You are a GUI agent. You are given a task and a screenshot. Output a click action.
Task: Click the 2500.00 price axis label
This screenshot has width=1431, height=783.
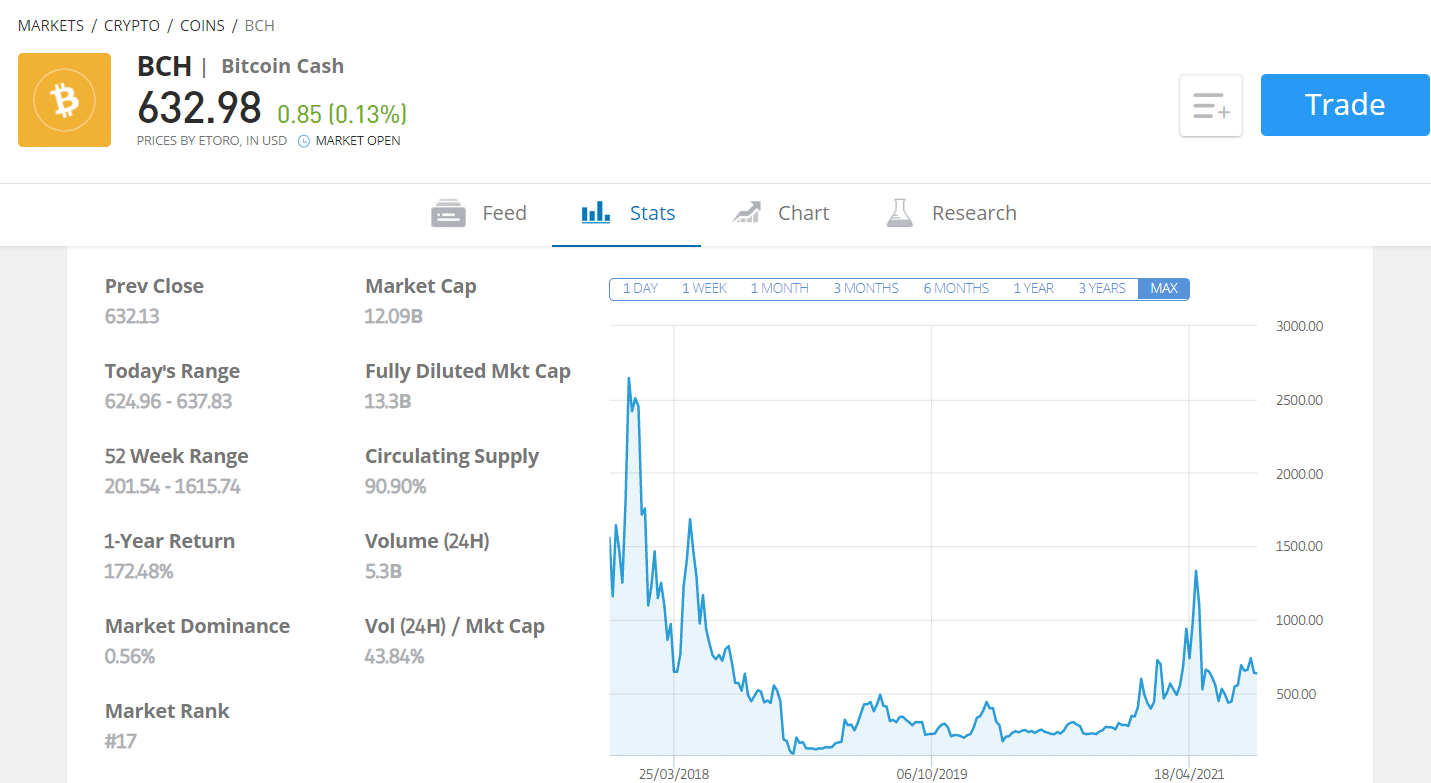pos(1300,400)
